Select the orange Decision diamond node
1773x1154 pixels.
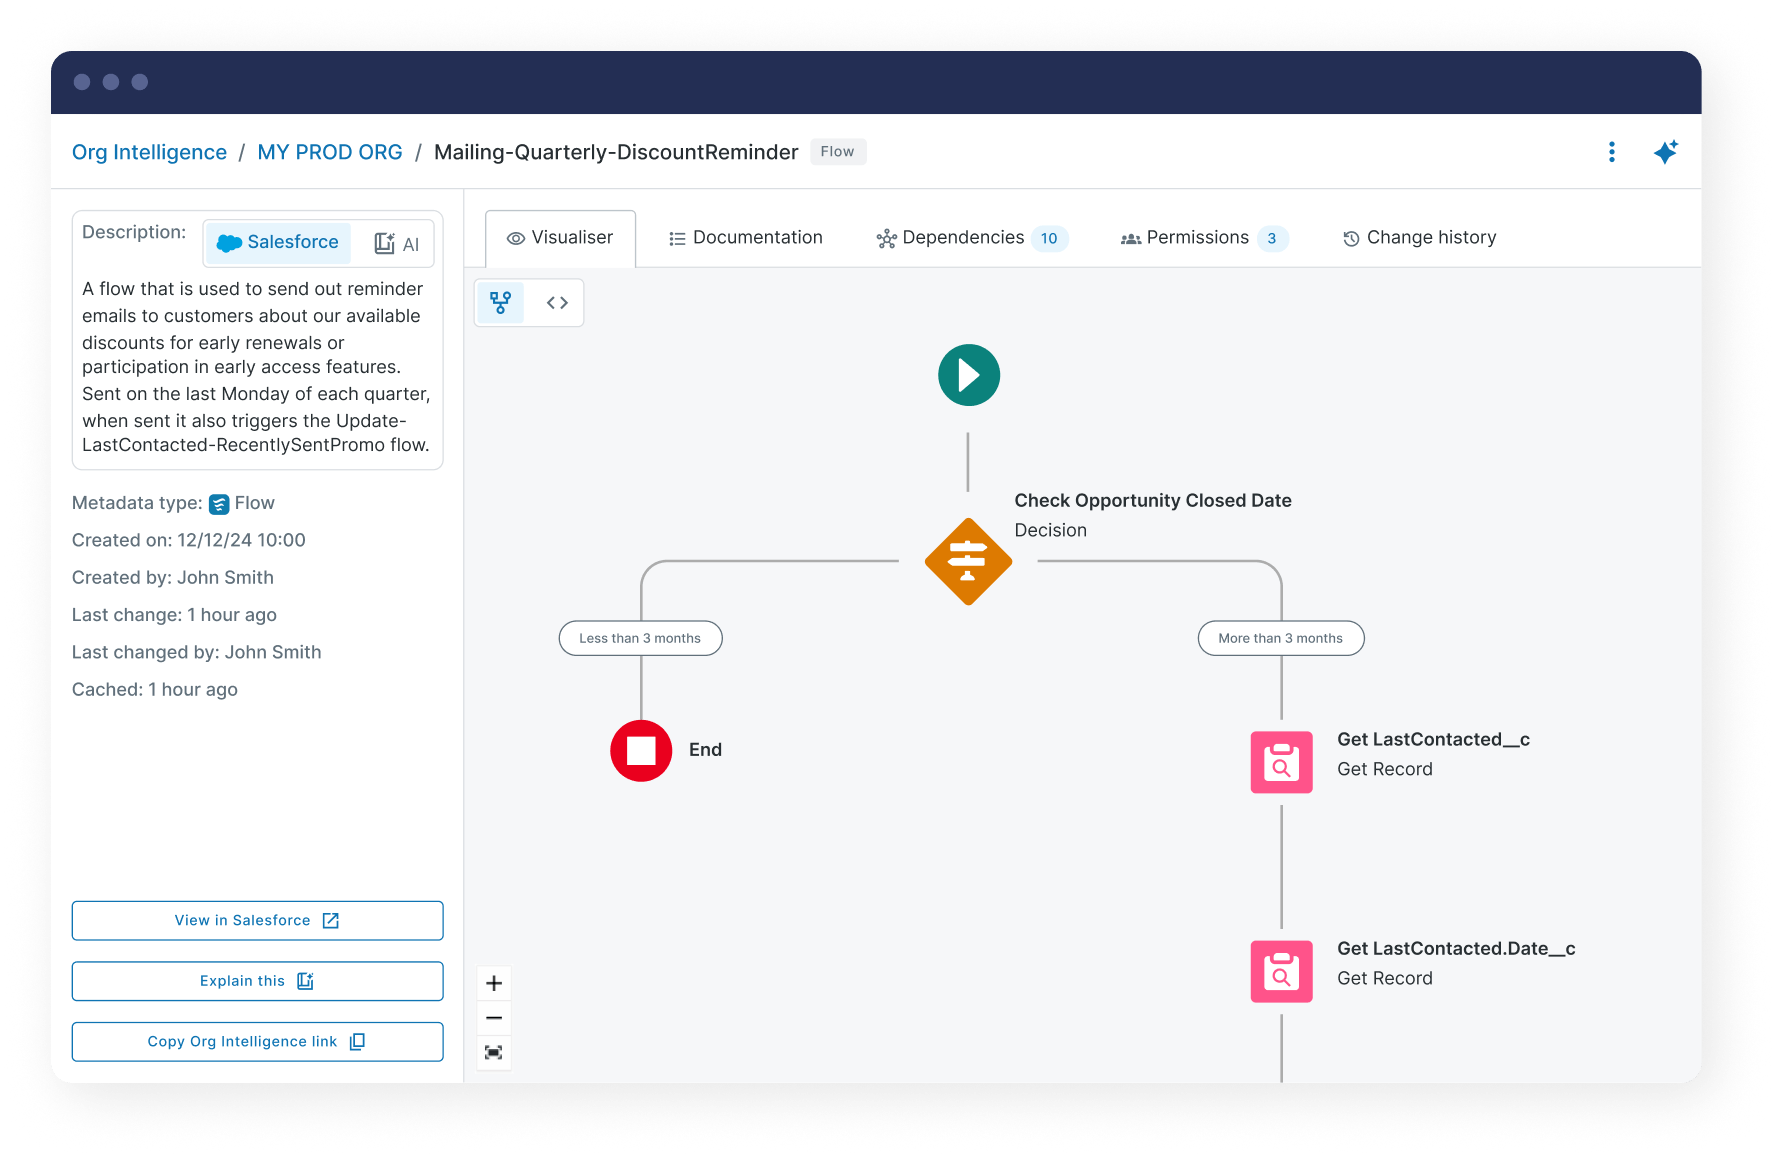(968, 561)
